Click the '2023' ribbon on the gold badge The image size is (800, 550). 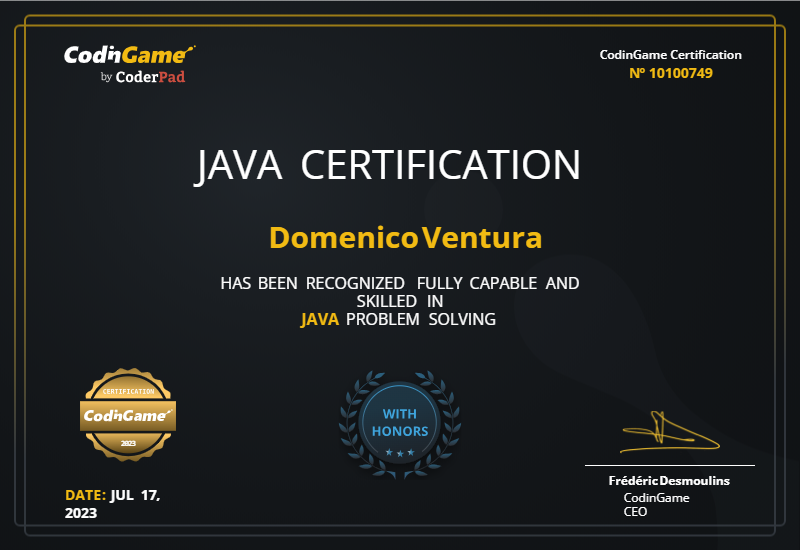coord(128,442)
